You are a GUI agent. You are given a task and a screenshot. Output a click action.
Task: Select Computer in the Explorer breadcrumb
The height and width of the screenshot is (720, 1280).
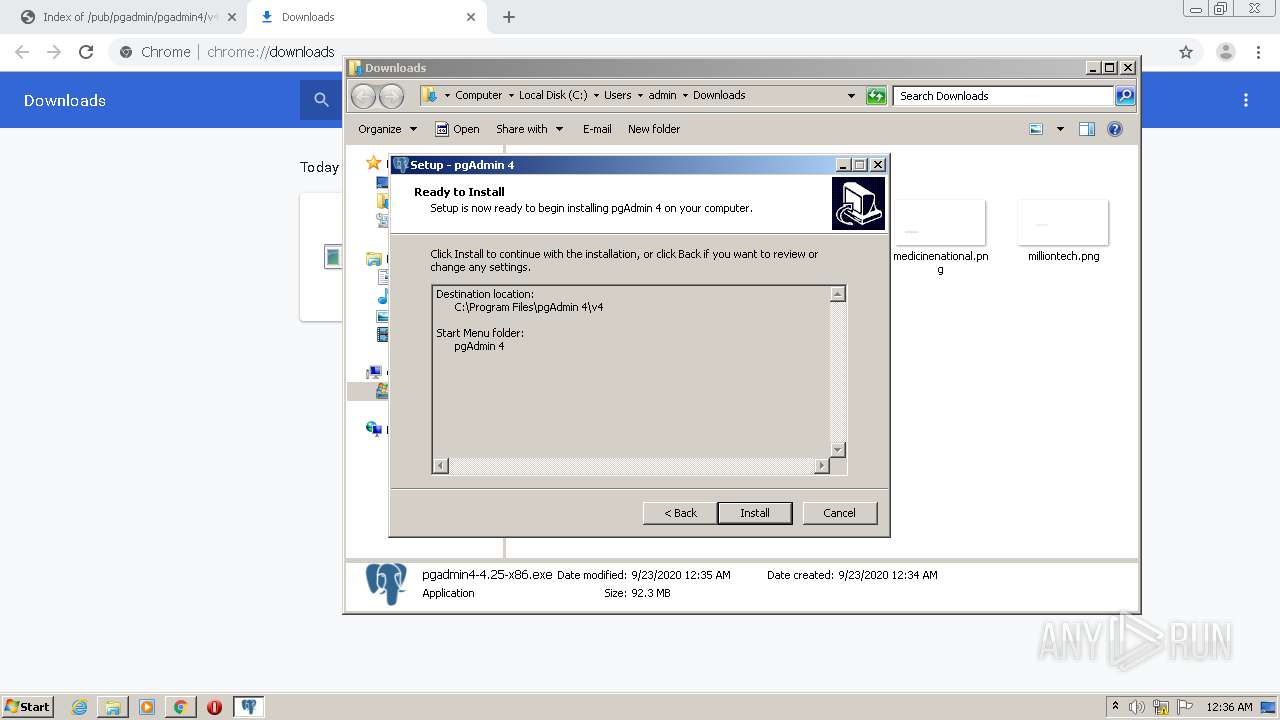(x=479, y=95)
